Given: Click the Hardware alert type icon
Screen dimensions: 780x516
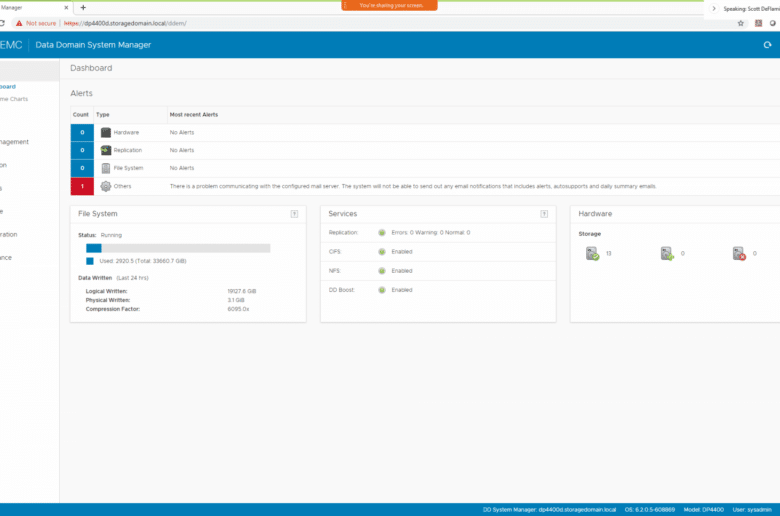Looking at the screenshot, I should [x=105, y=132].
